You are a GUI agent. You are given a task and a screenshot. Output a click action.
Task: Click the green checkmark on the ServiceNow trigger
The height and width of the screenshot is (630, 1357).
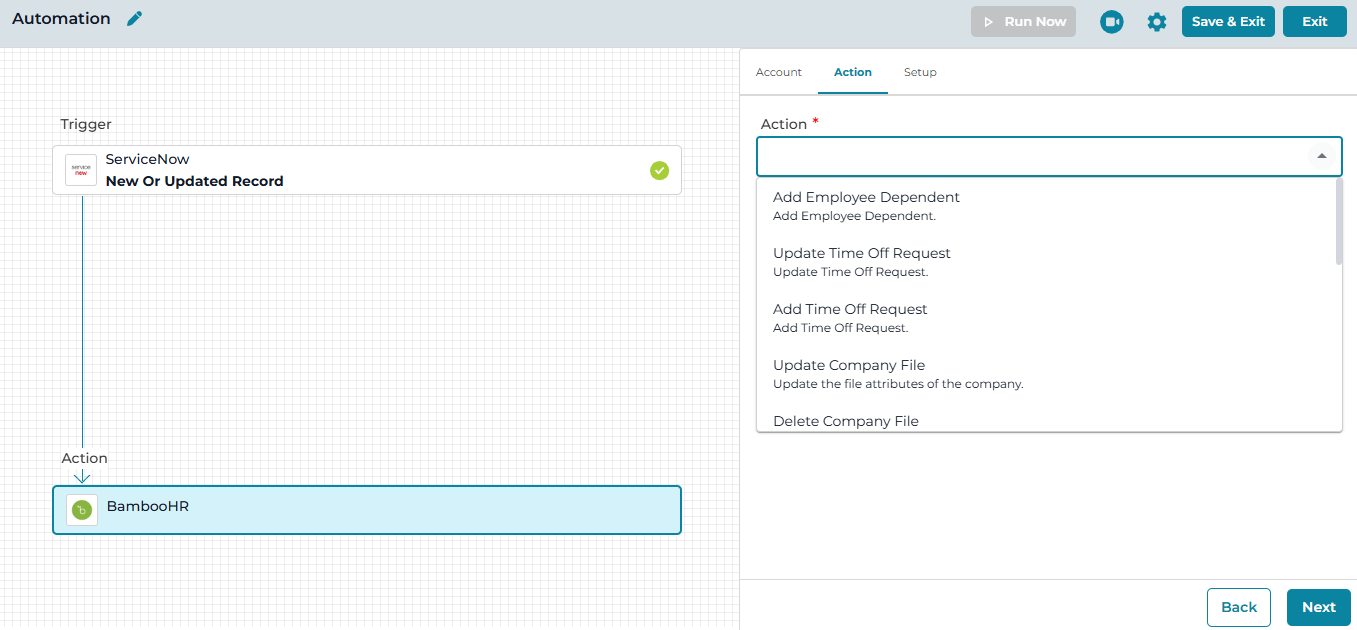[659, 170]
